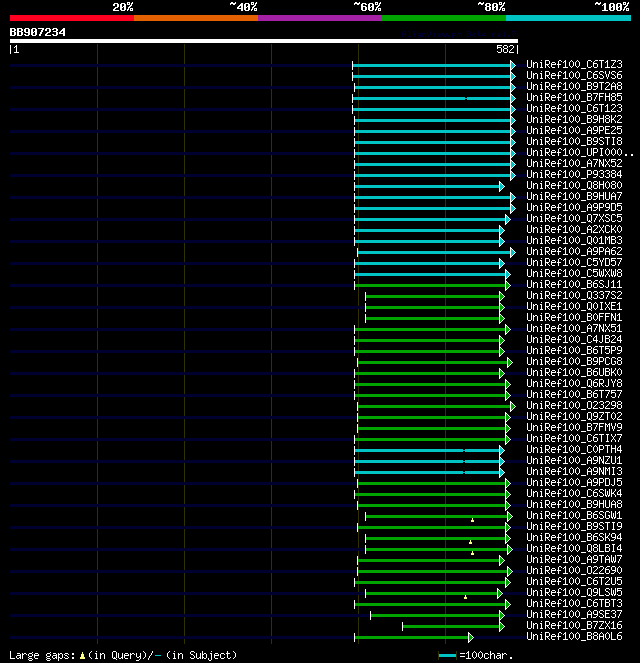Click green alignment bar for UniRef100_B6SJ11
Screen dimensions: 640x663
point(430,285)
